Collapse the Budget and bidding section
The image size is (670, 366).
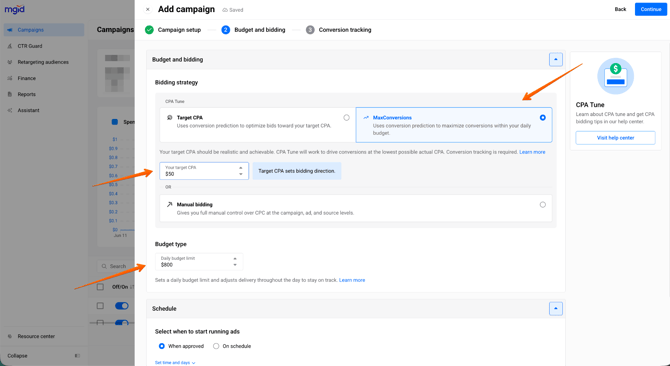pos(555,60)
